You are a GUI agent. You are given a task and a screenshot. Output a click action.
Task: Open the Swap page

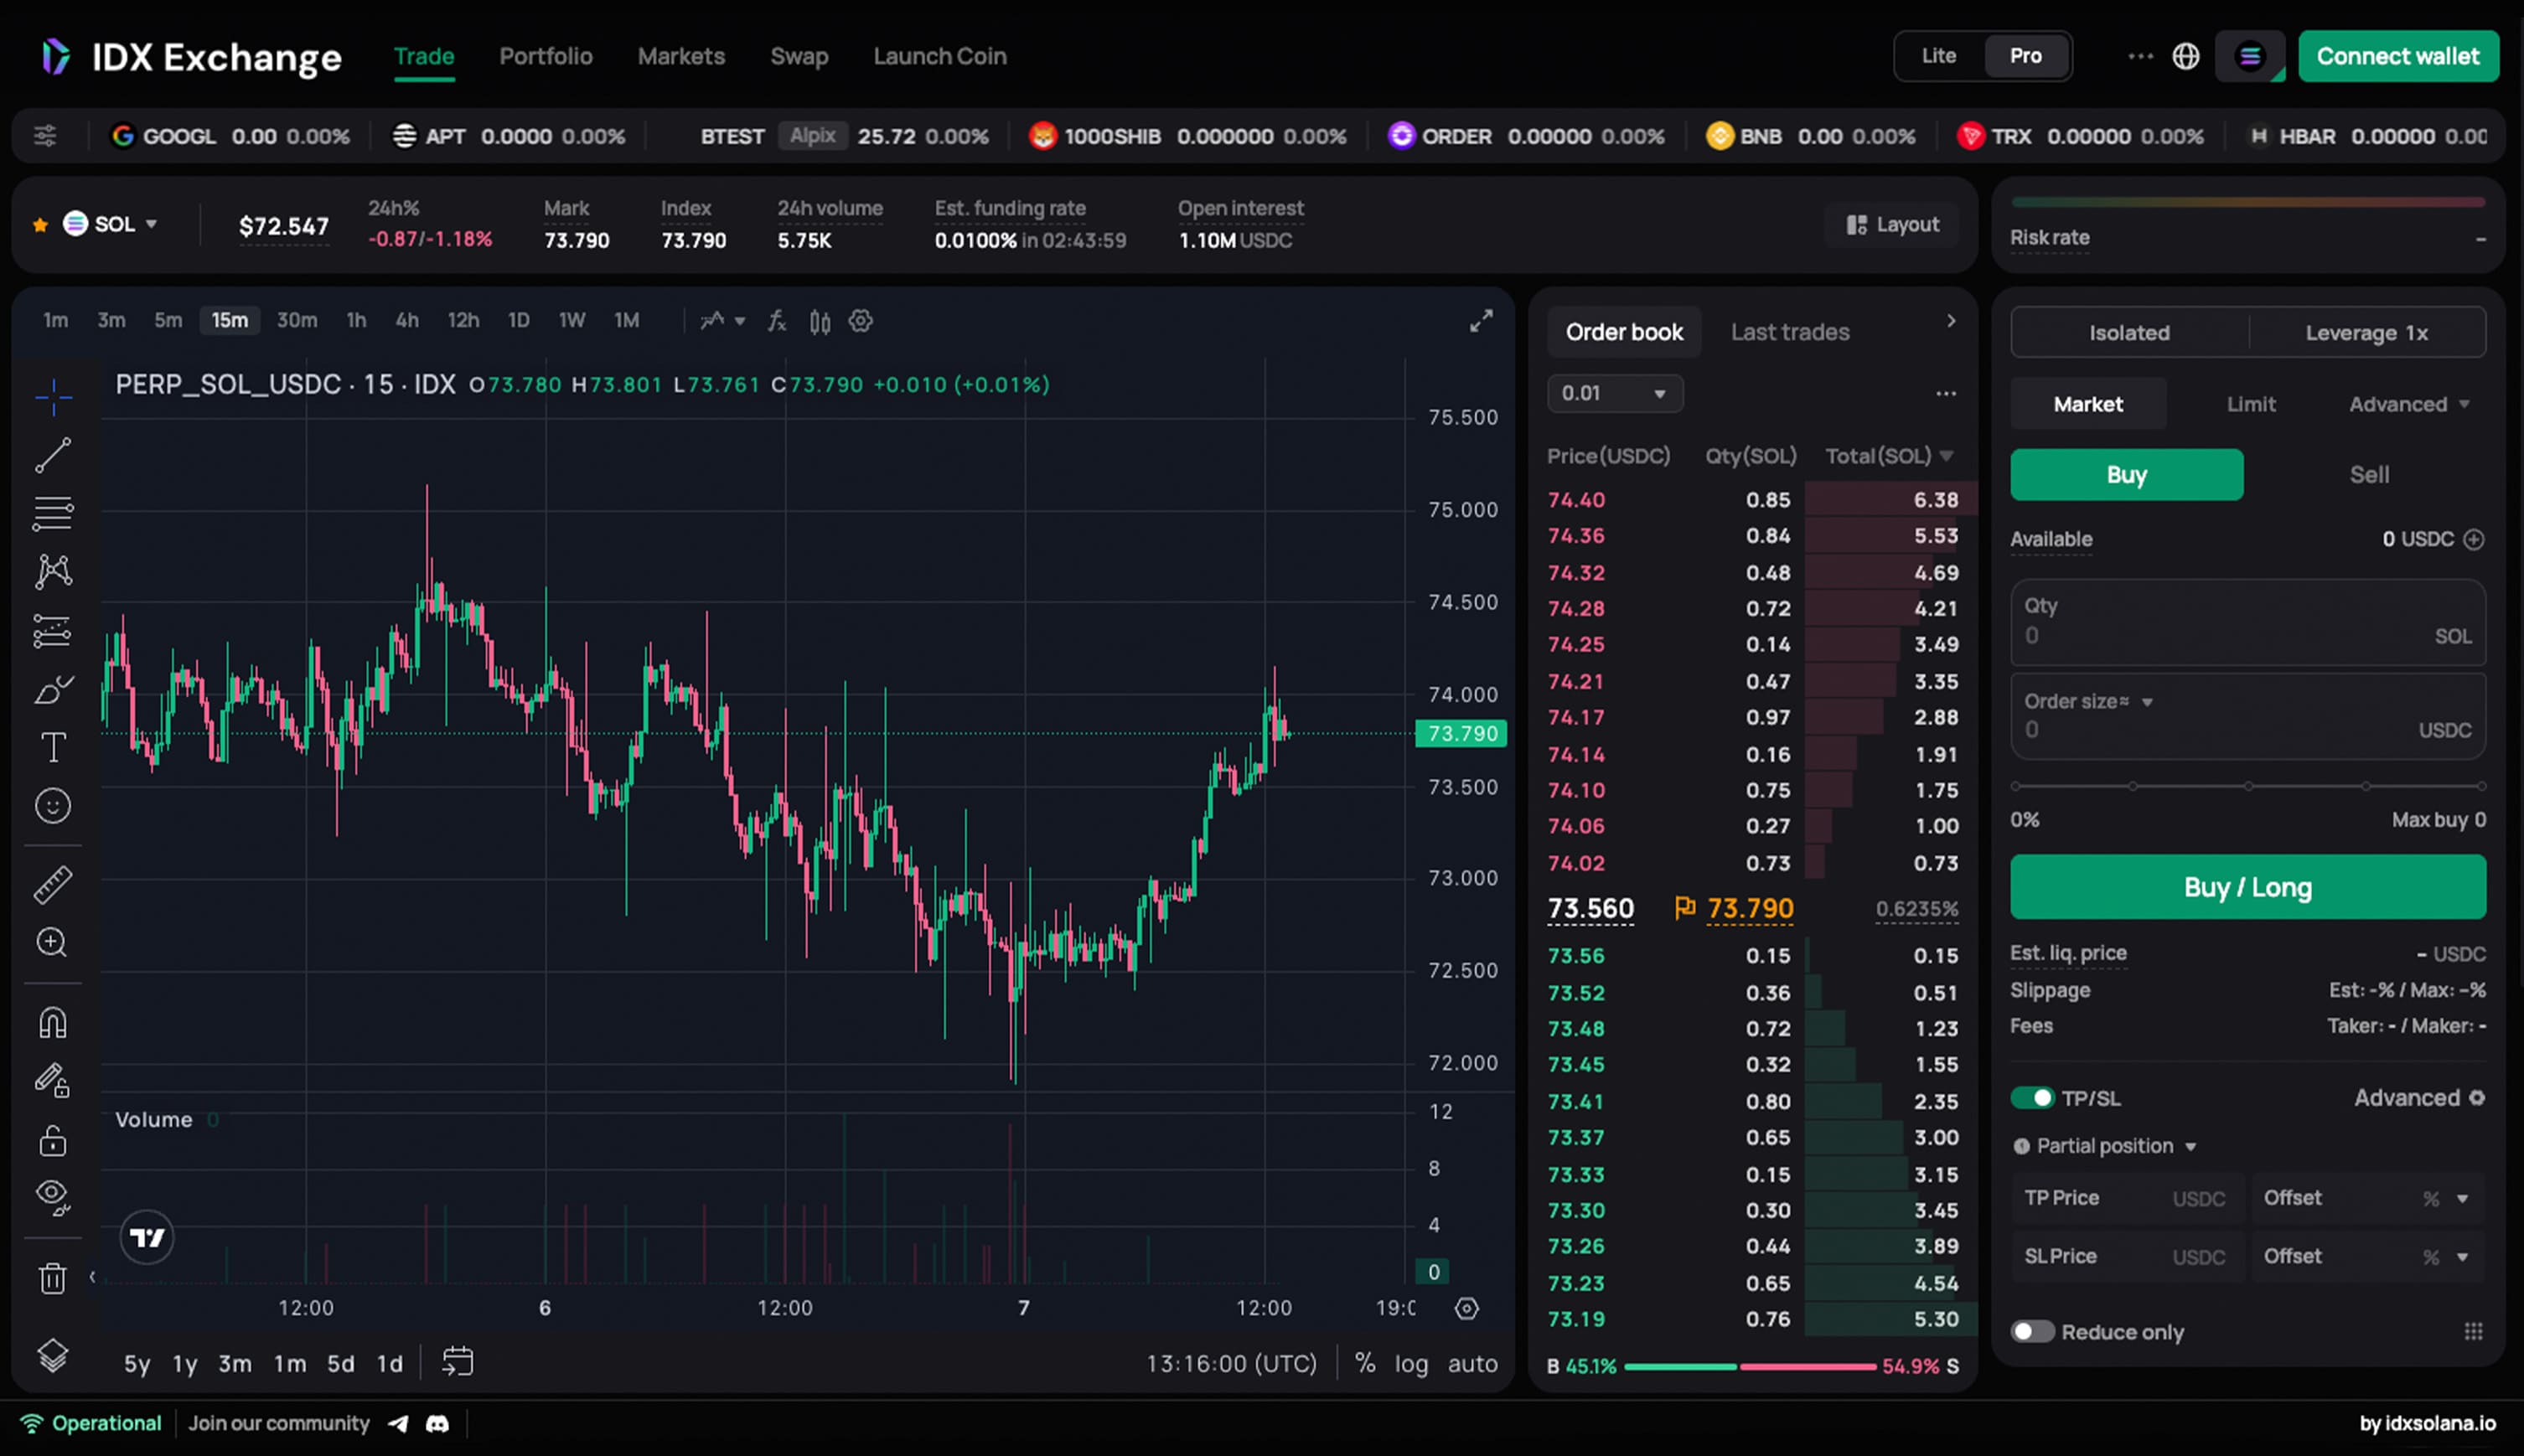799,56
